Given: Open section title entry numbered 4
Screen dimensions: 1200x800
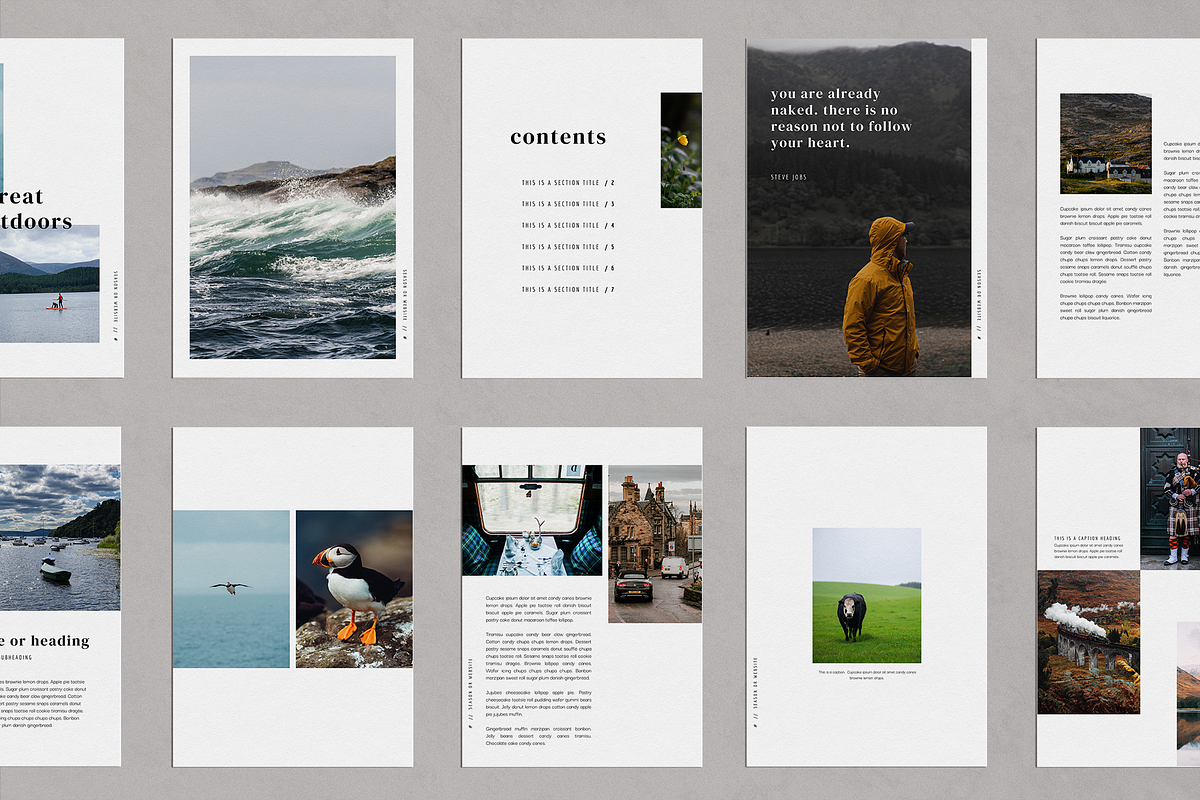Looking at the screenshot, I should pyautogui.click(x=568, y=225).
